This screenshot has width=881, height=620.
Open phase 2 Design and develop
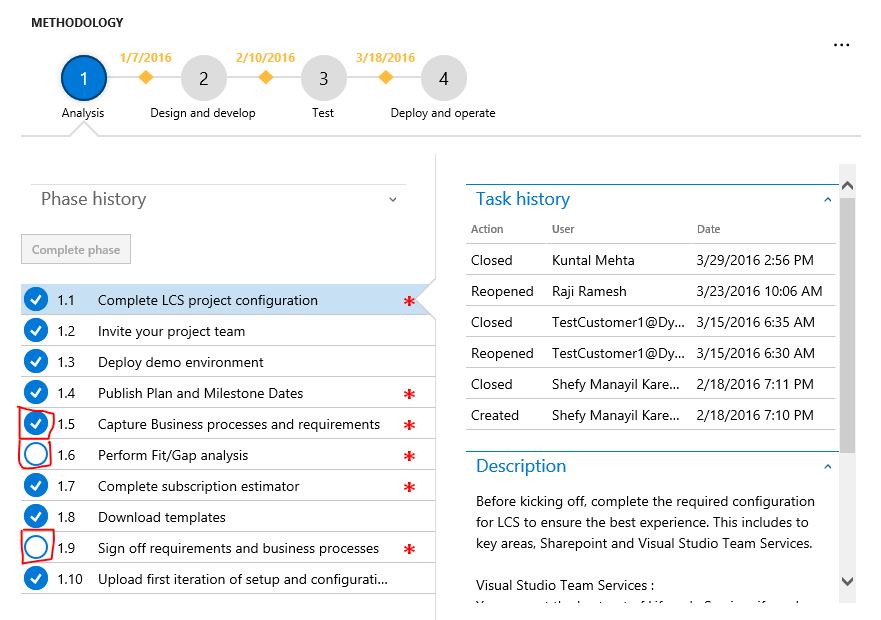[203, 78]
